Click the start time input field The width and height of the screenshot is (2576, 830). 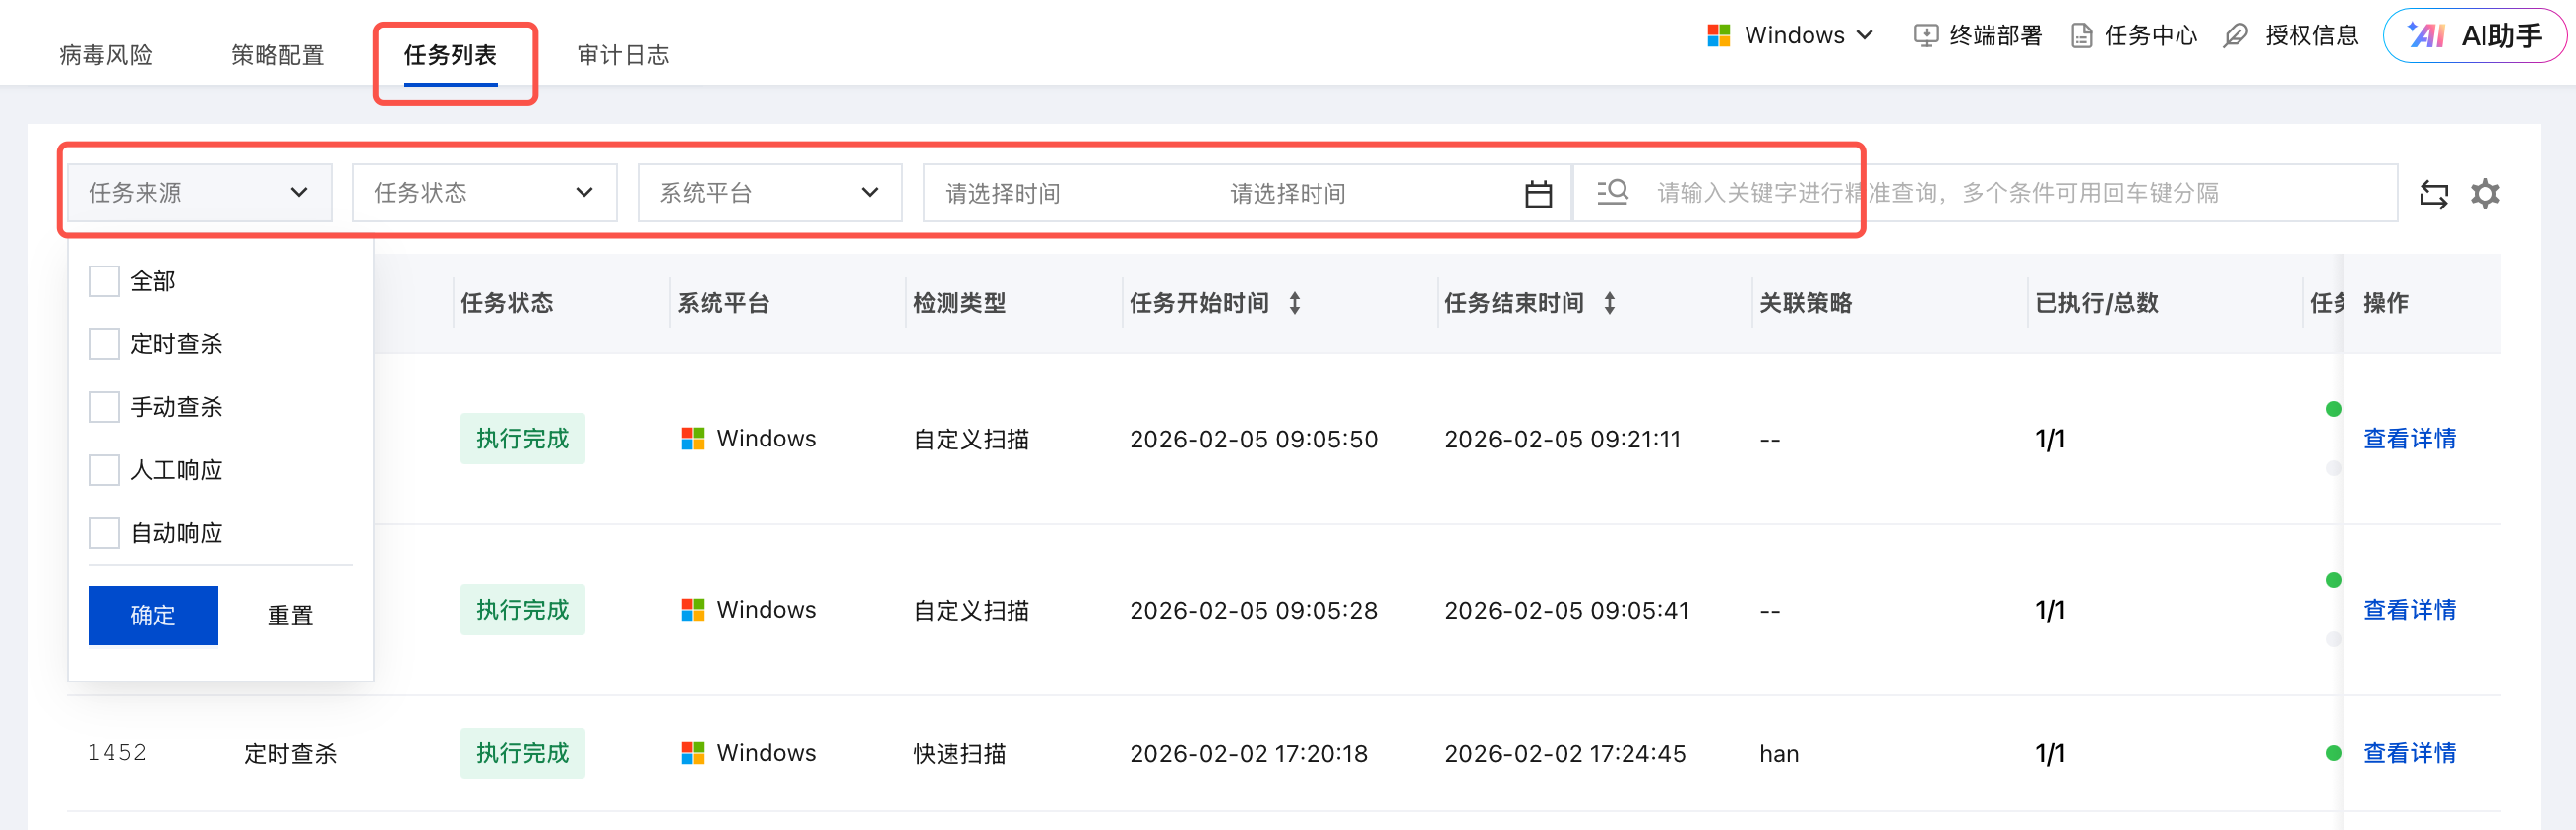click(x=1004, y=193)
